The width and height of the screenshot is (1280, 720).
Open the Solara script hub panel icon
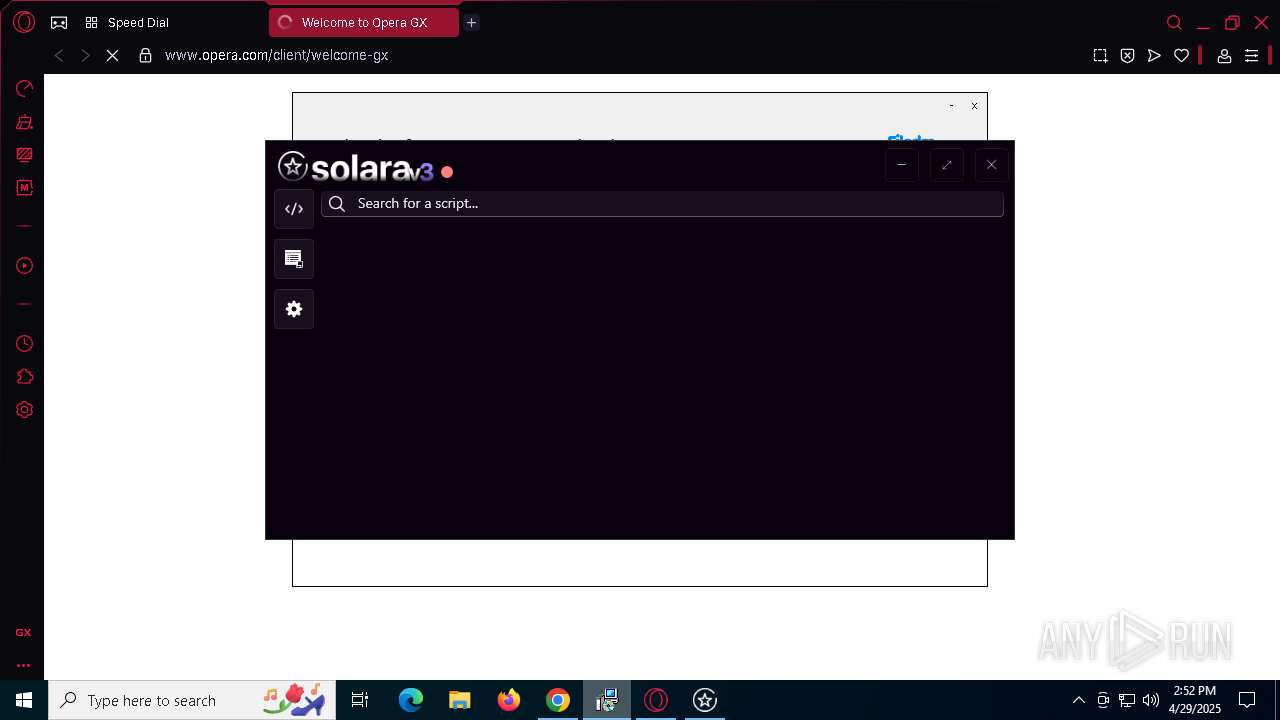pyautogui.click(x=294, y=259)
